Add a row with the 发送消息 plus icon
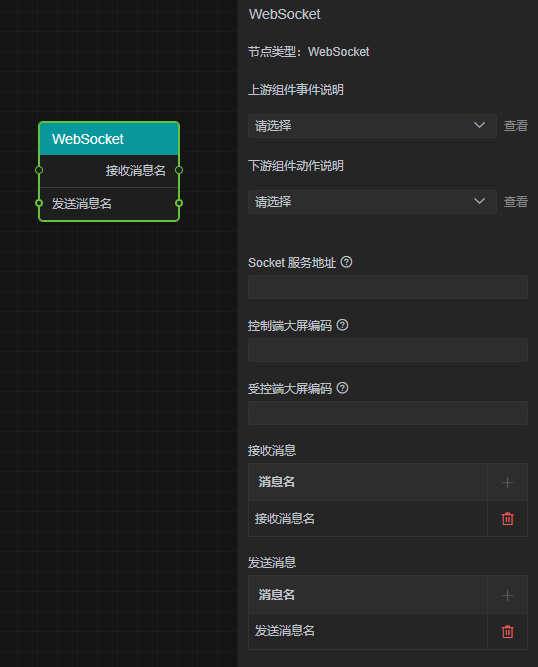This screenshot has height=667, width=538. tap(507, 595)
